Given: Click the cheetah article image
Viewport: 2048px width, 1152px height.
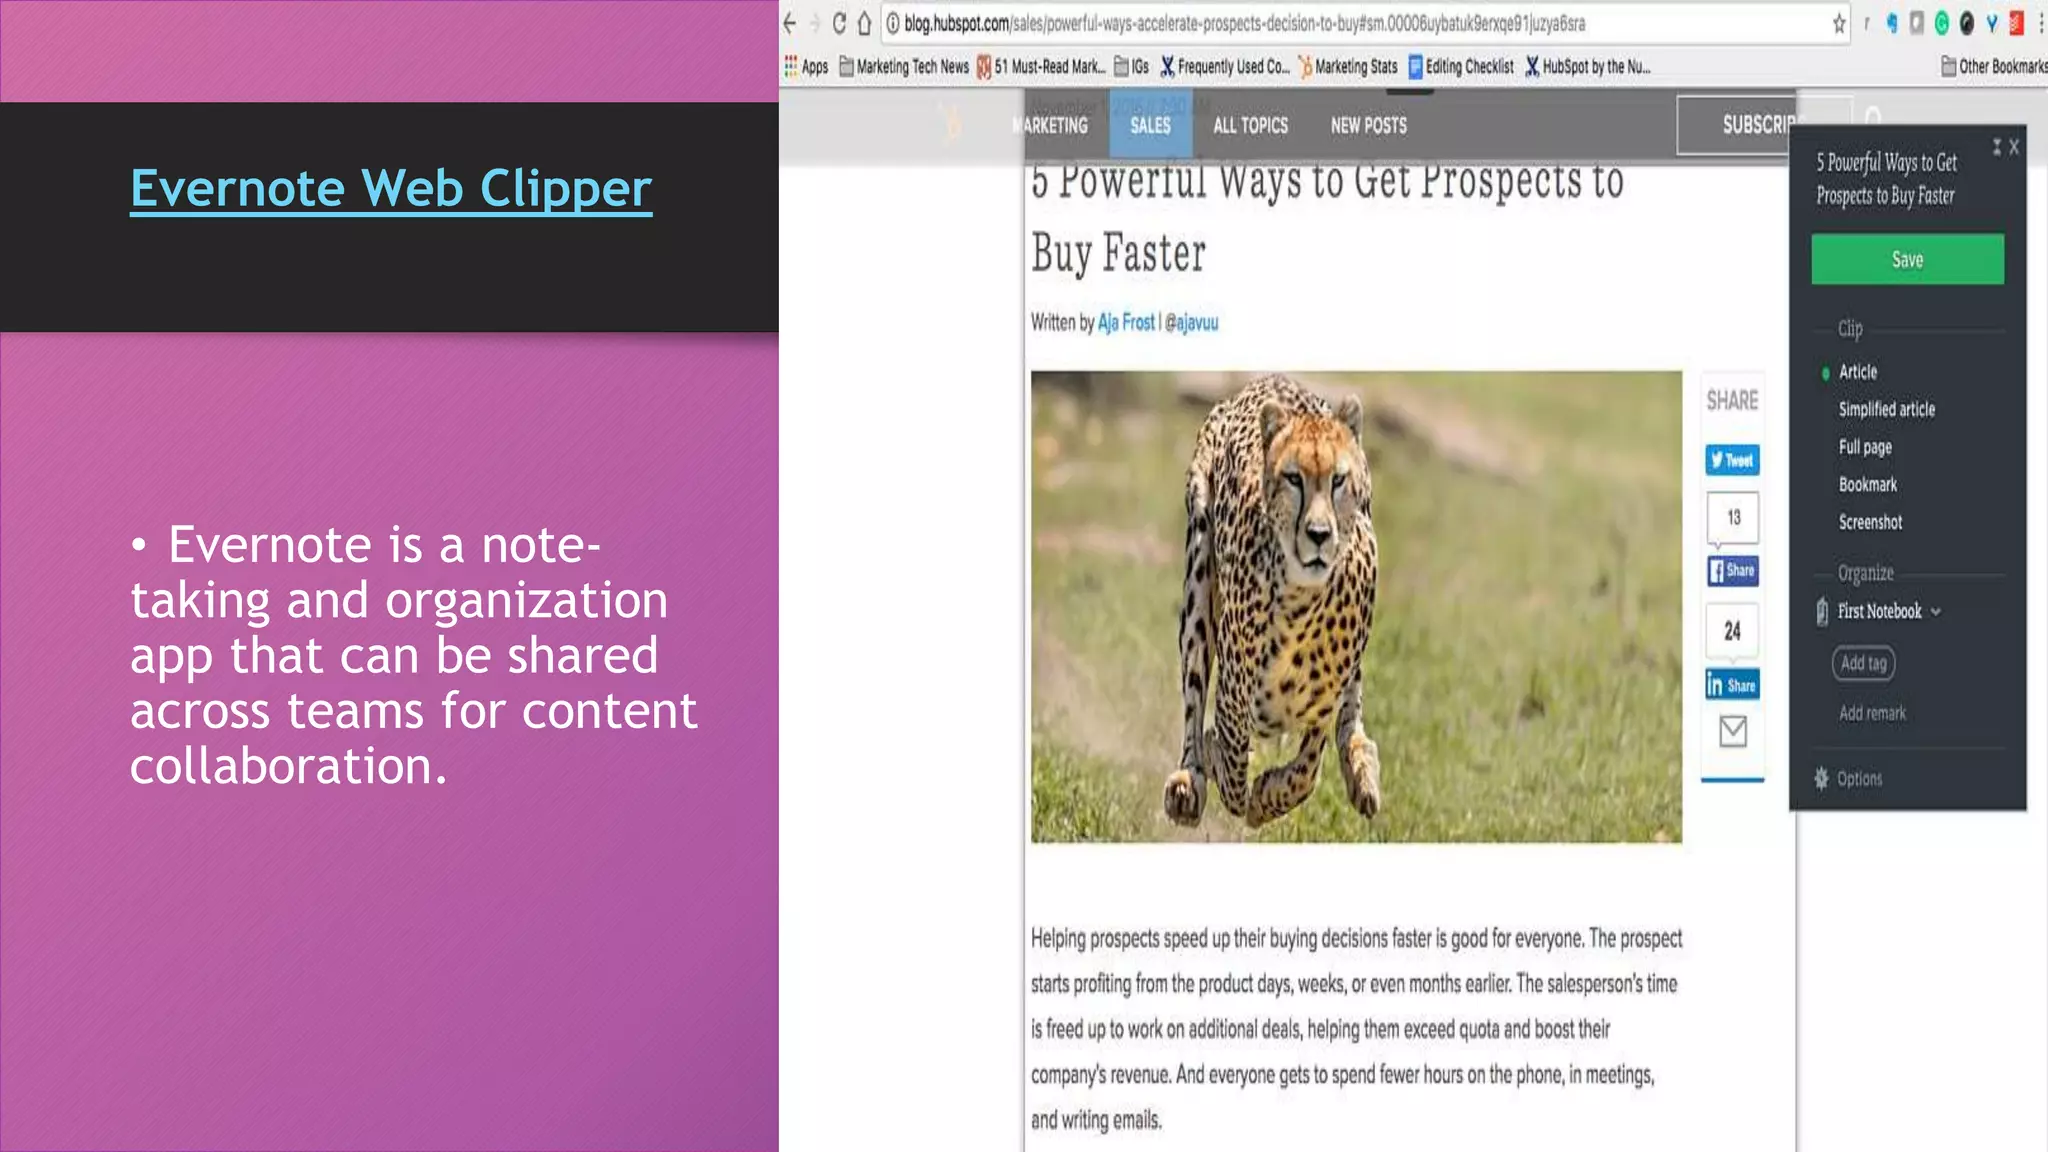Looking at the screenshot, I should (1356, 606).
